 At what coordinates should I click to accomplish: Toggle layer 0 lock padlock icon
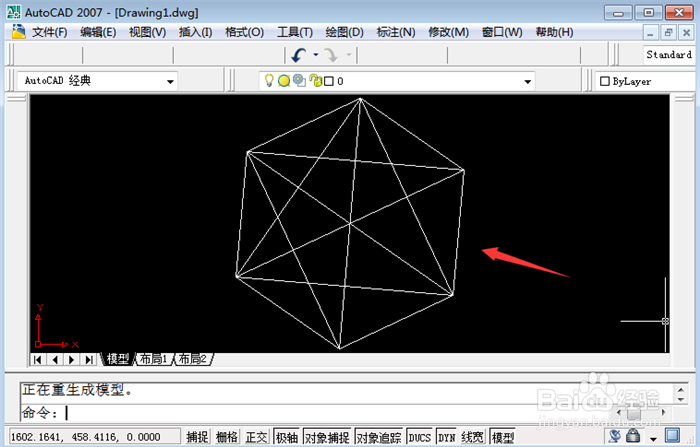315,81
